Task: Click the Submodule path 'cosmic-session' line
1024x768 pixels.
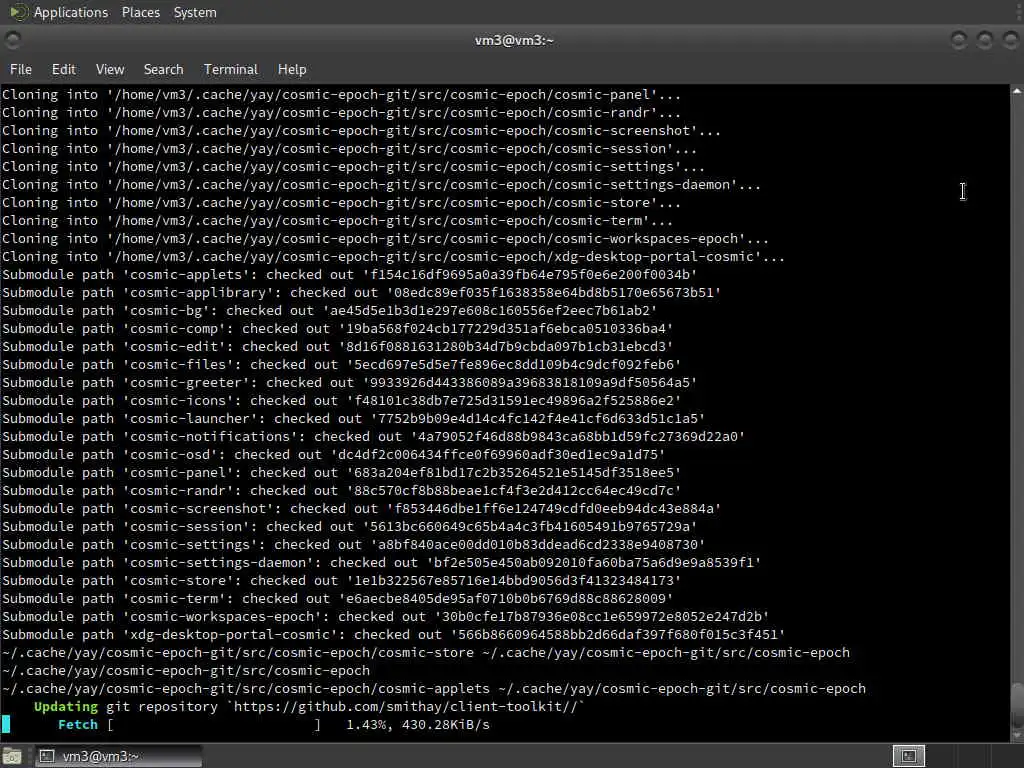Action: [x=349, y=526]
